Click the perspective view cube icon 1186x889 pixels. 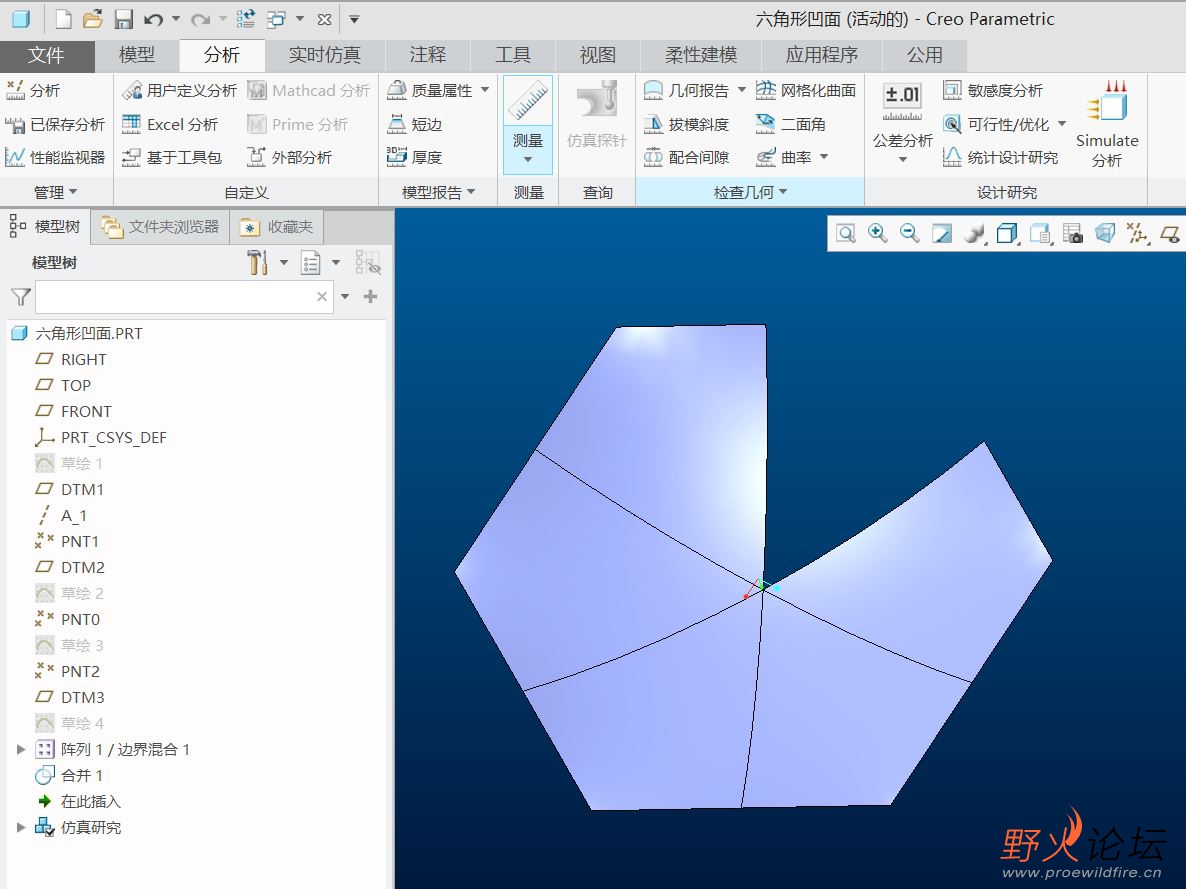pyautogui.click(x=1105, y=233)
